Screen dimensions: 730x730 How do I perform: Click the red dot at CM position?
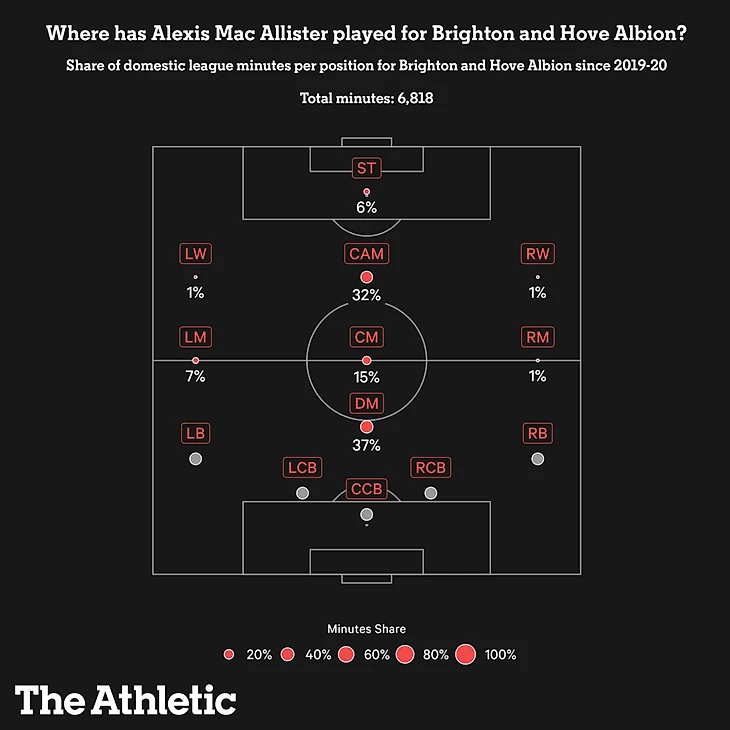click(366, 360)
